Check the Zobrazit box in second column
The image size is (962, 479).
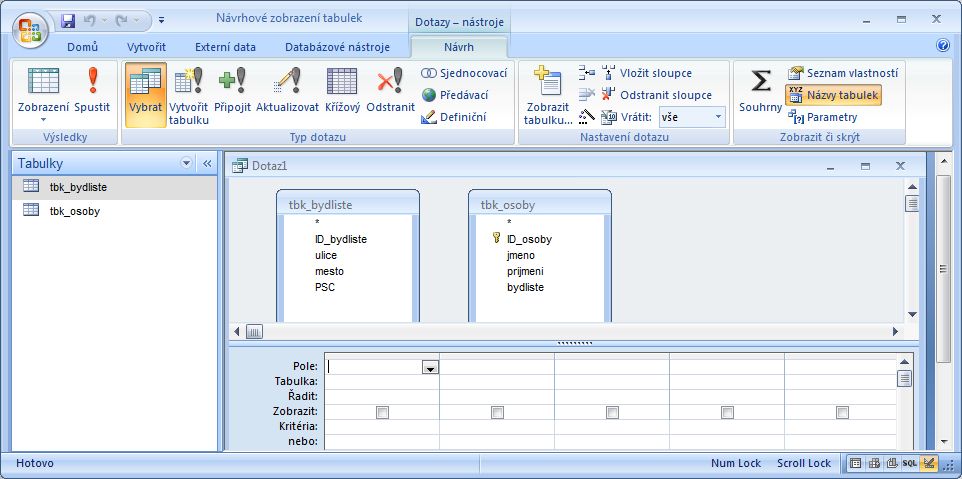coord(497,412)
